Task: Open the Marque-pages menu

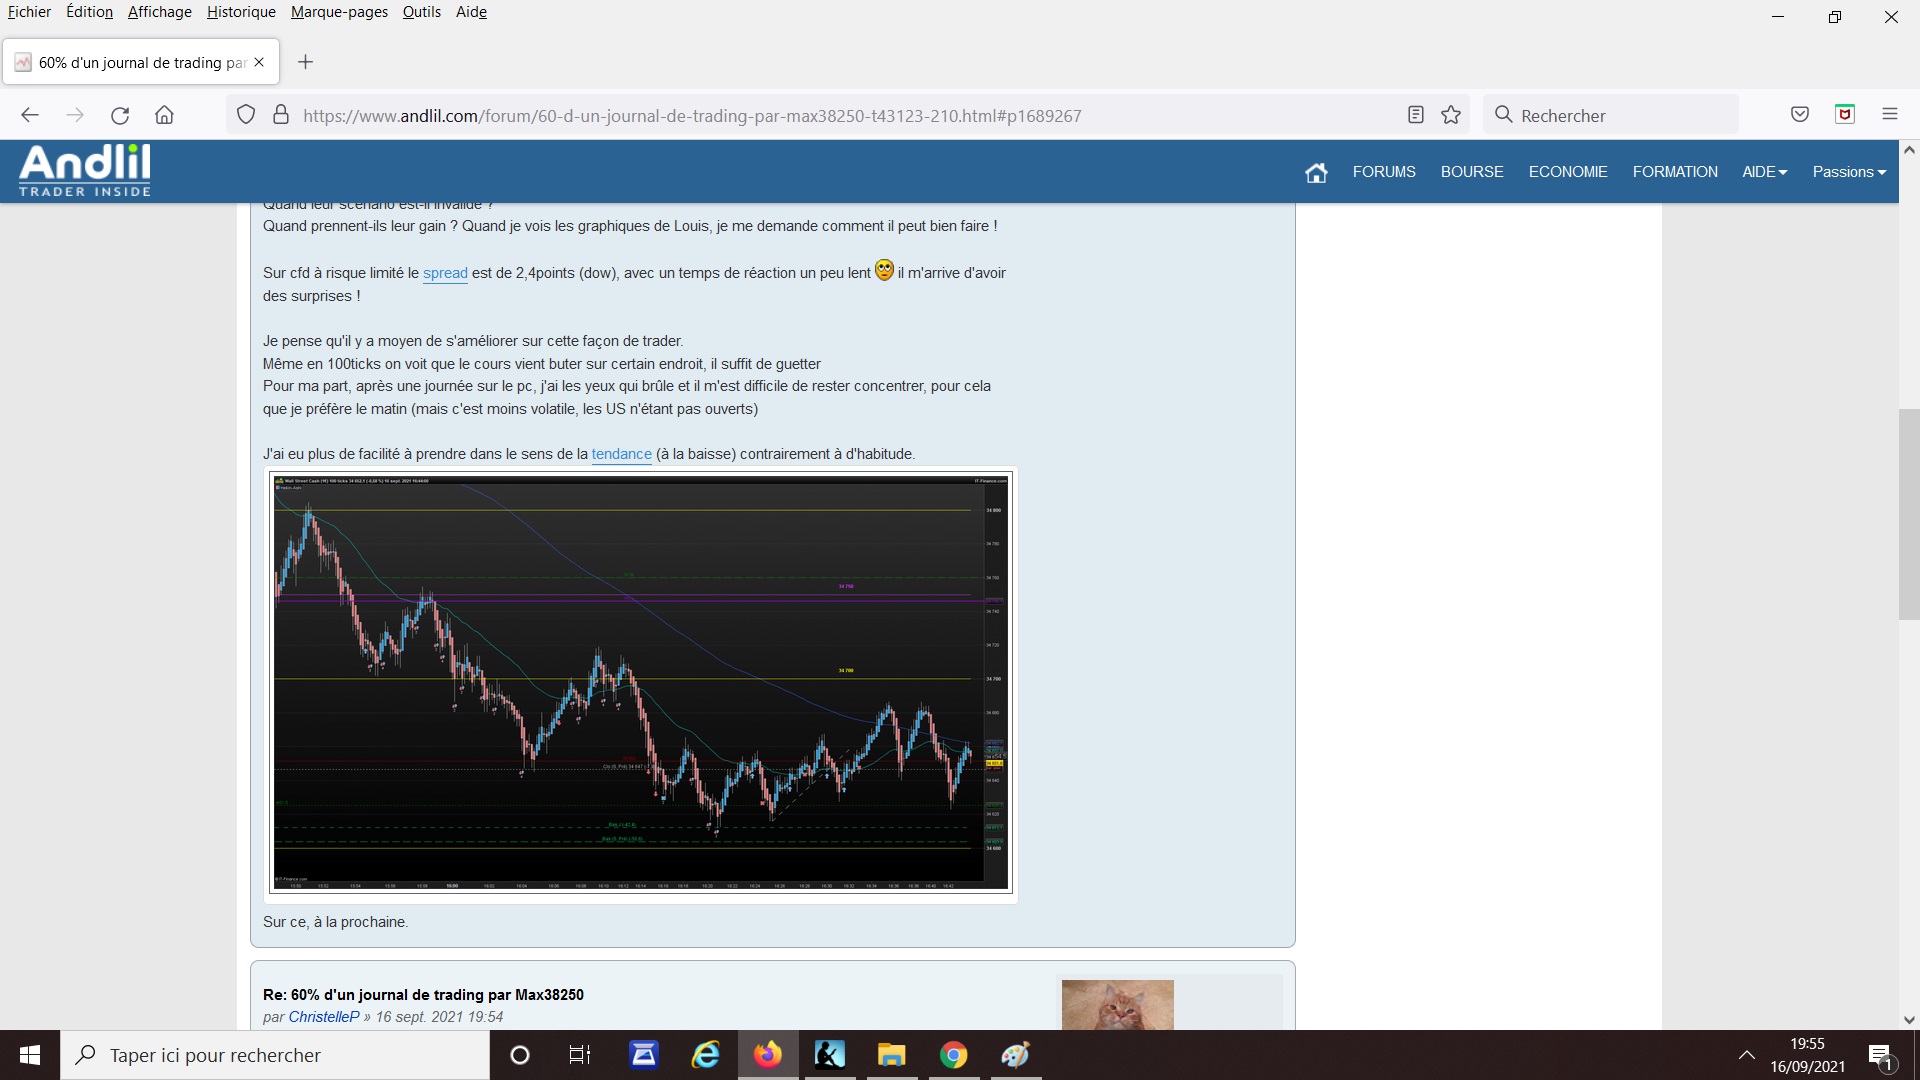Action: click(339, 12)
